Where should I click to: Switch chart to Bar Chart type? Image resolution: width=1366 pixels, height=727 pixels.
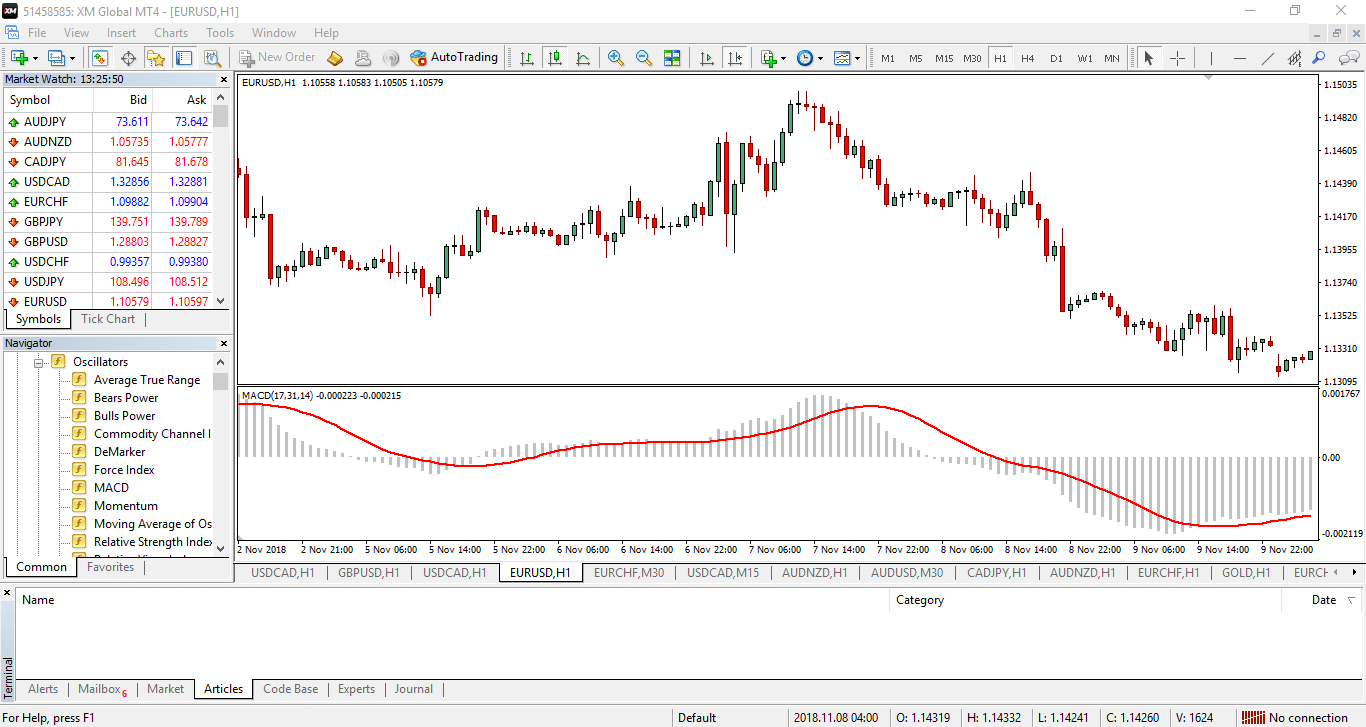pos(527,58)
